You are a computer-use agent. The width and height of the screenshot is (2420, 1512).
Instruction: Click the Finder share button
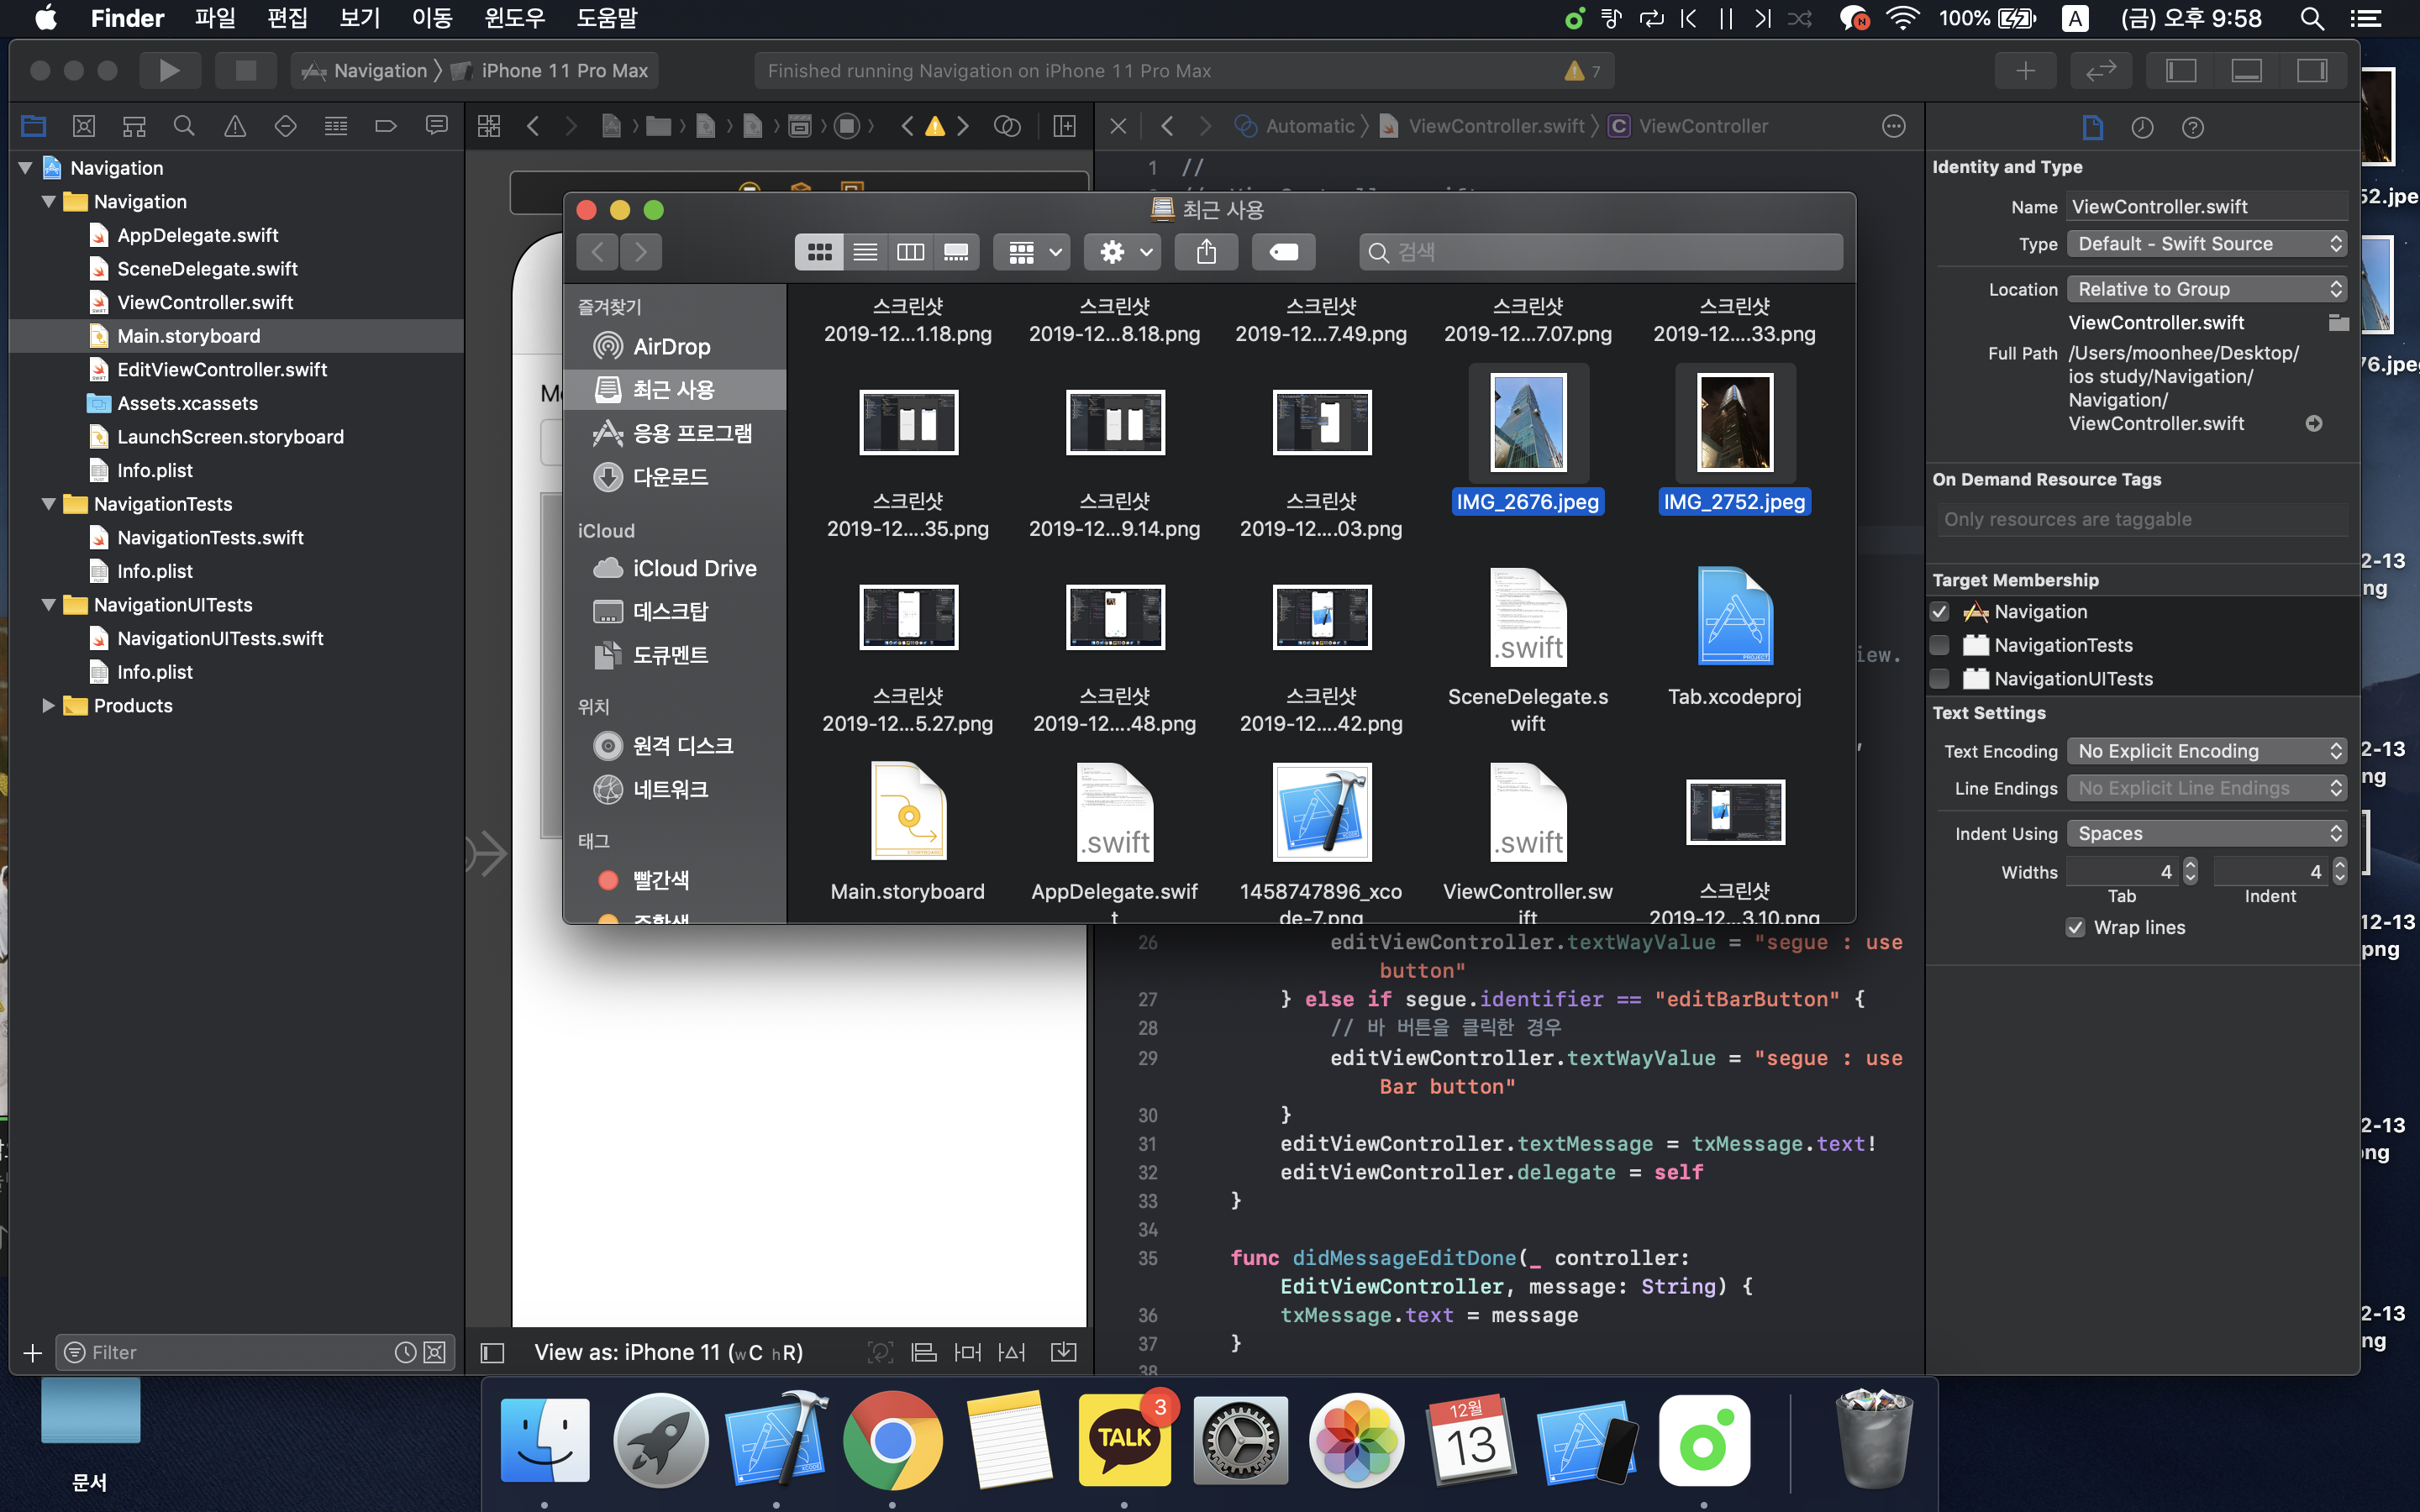pos(1206,252)
